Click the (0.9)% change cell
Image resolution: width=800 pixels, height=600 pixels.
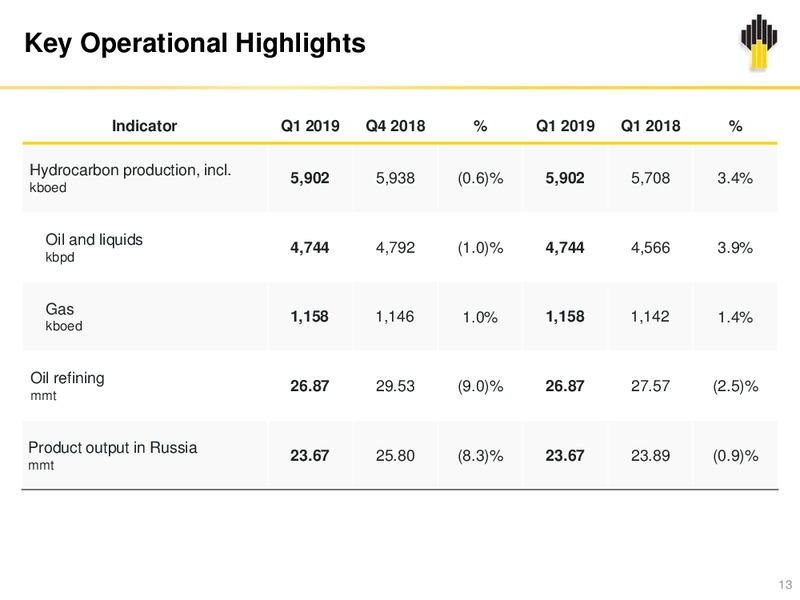735,456
